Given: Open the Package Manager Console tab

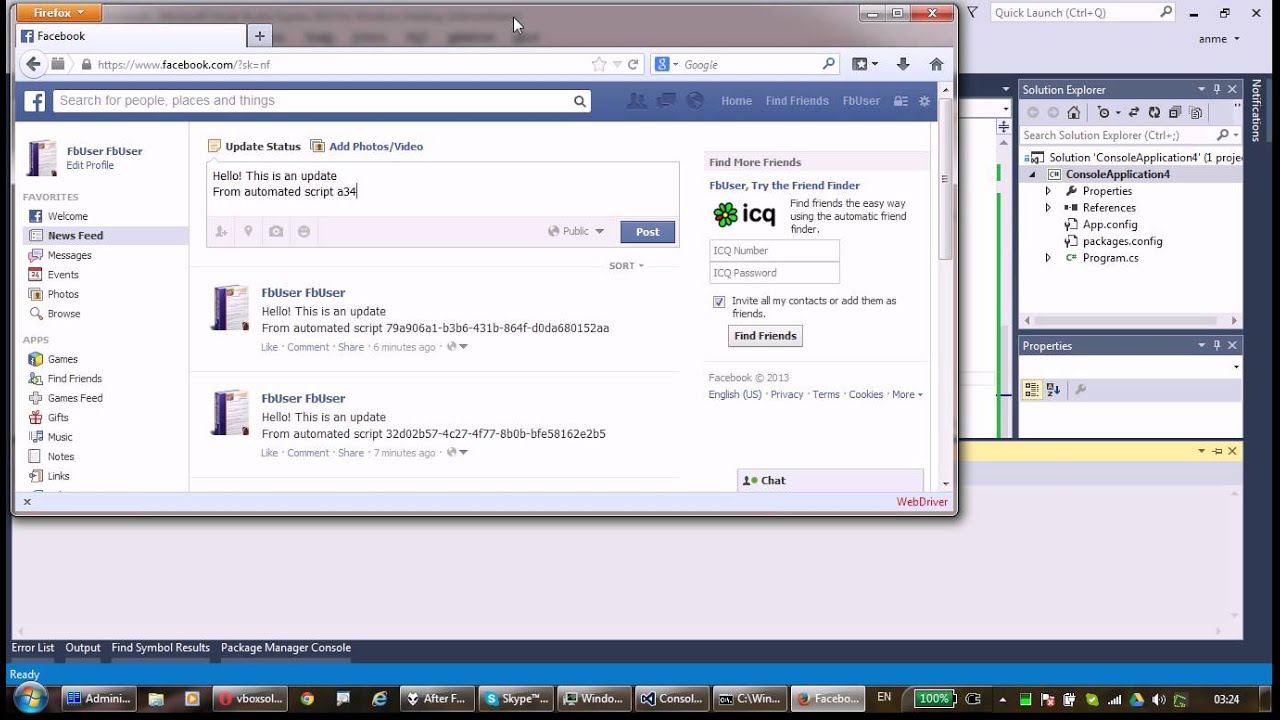Looking at the screenshot, I should point(286,648).
